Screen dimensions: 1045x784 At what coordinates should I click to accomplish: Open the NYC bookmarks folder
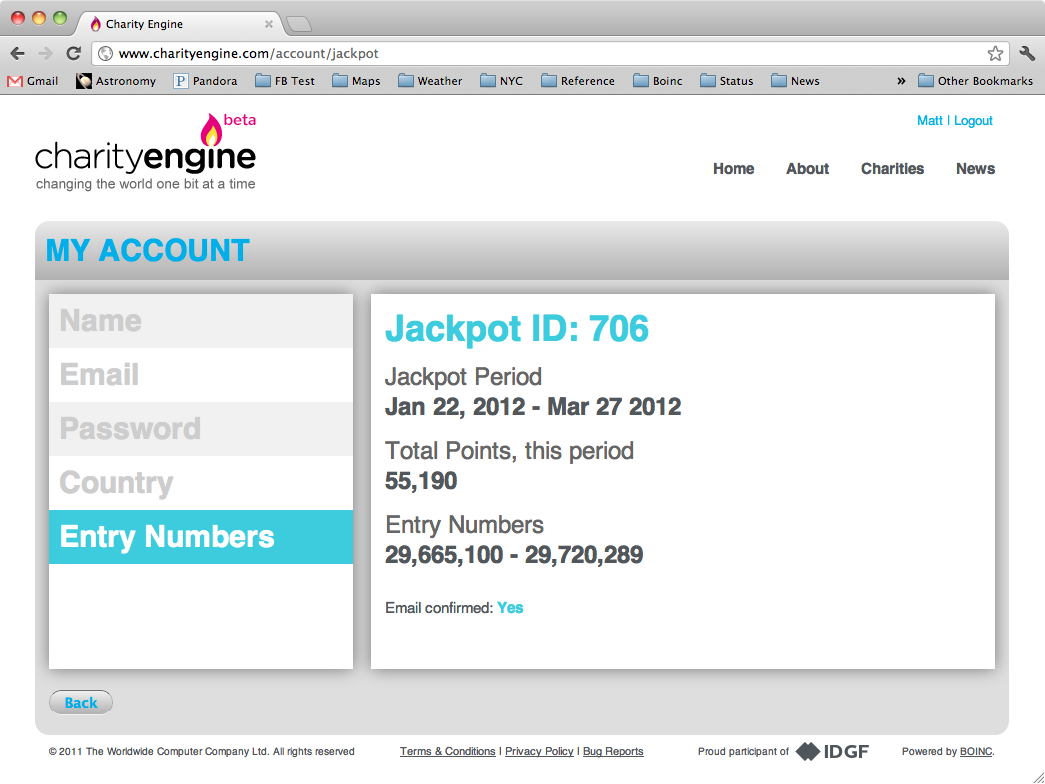pos(502,81)
